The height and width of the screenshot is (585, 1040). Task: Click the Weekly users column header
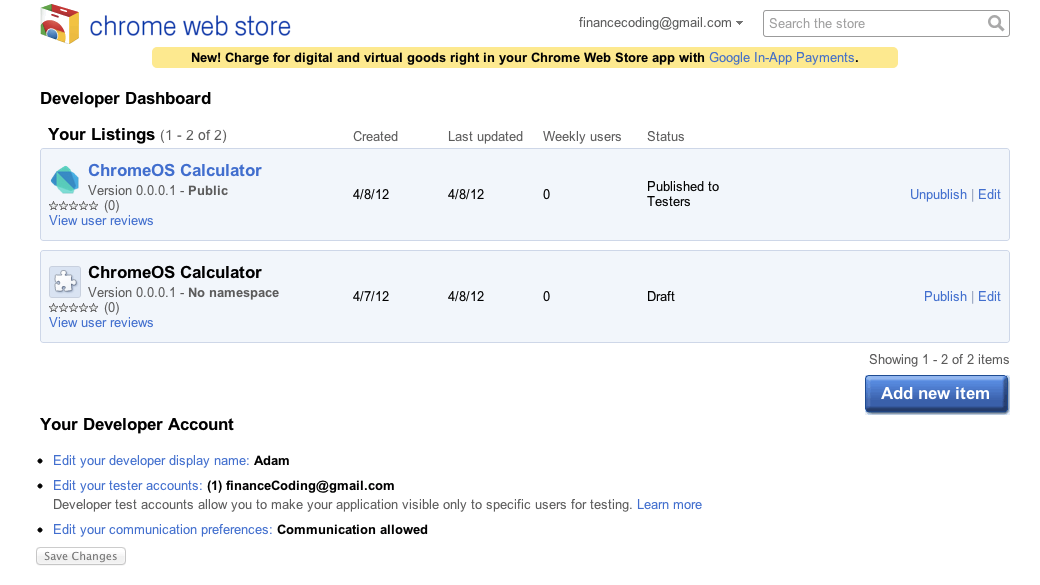pyautogui.click(x=582, y=137)
